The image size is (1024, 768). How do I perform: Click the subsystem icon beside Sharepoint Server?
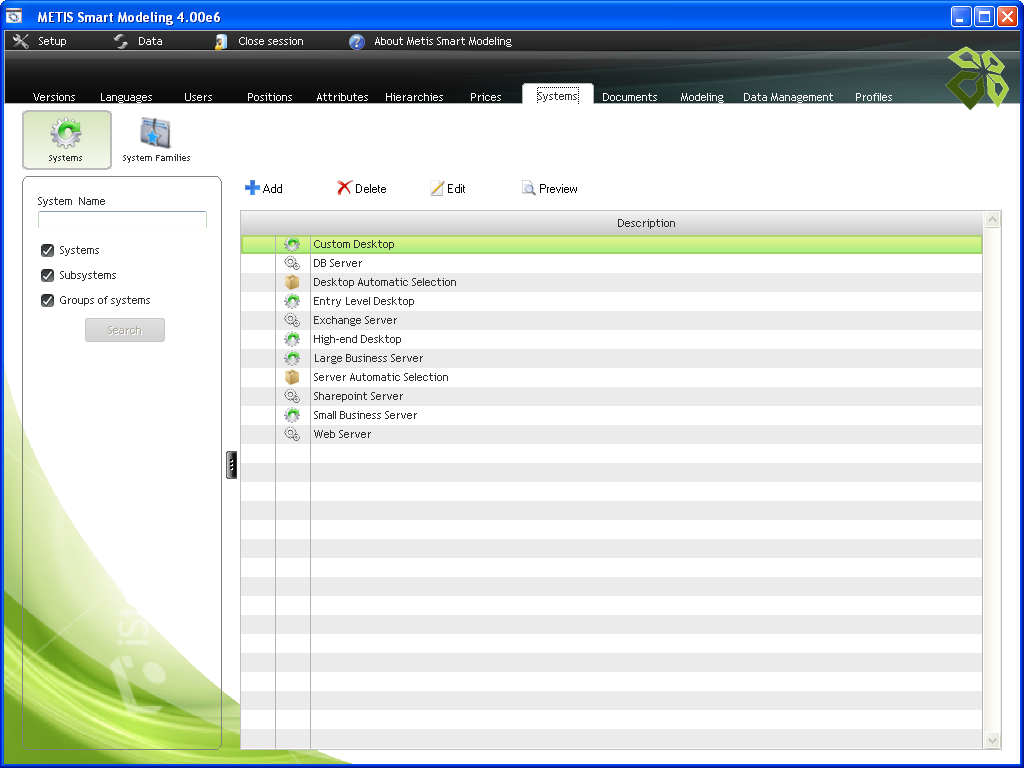tap(292, 396)
